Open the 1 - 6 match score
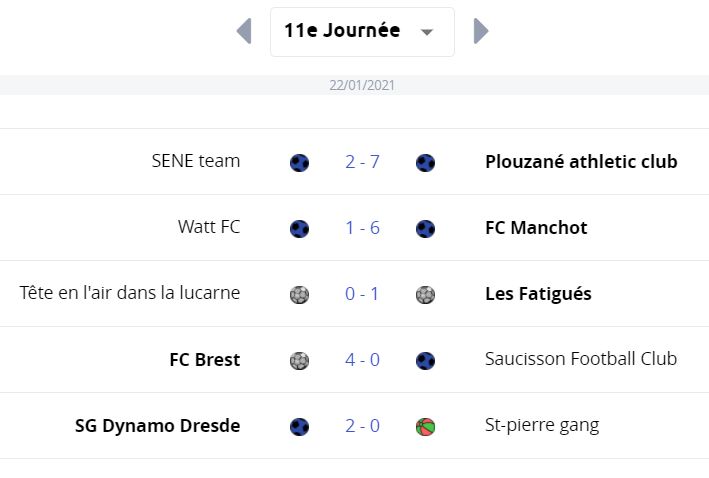 click(x=362, y=228)
